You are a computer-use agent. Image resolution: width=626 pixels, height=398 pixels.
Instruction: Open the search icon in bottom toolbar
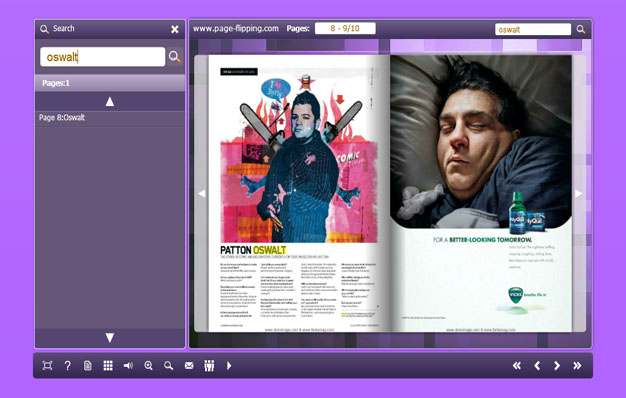click(x=168, y=365)
